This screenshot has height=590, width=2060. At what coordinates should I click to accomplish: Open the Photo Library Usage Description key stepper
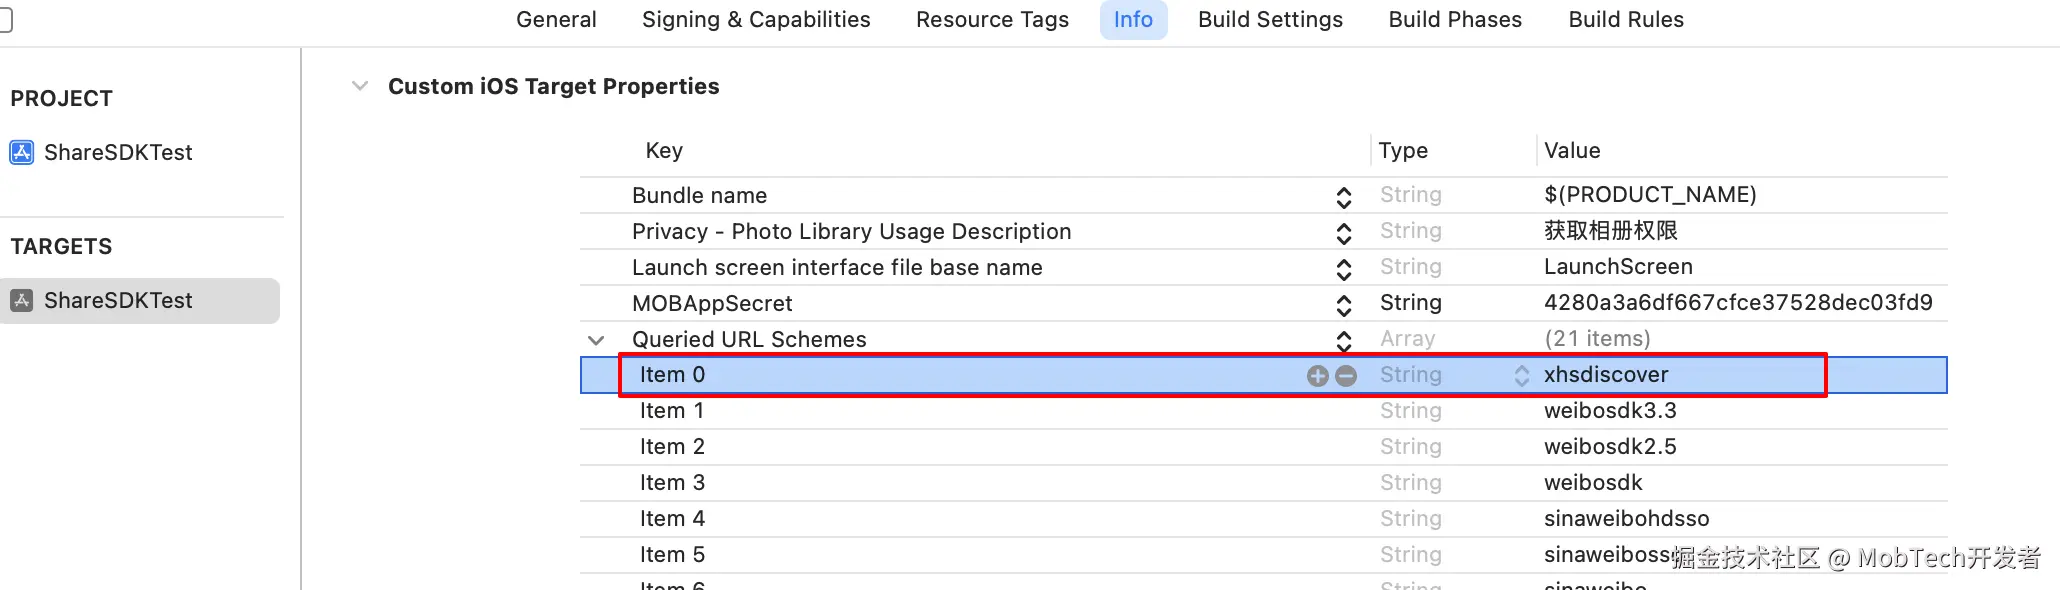tap(1344, 233)
